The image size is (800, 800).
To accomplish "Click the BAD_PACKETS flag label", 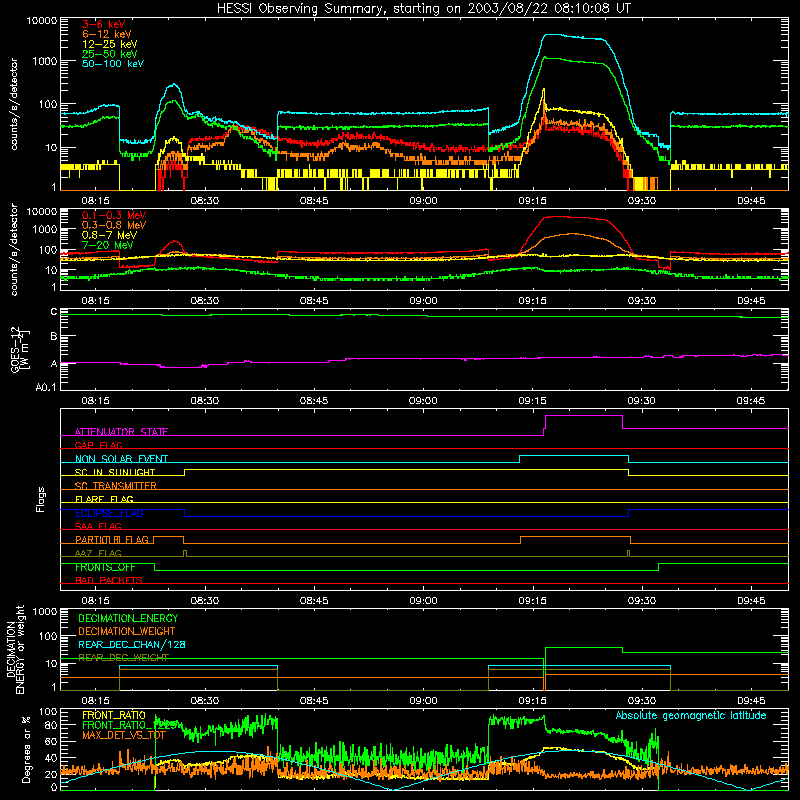I will [109, 580].
